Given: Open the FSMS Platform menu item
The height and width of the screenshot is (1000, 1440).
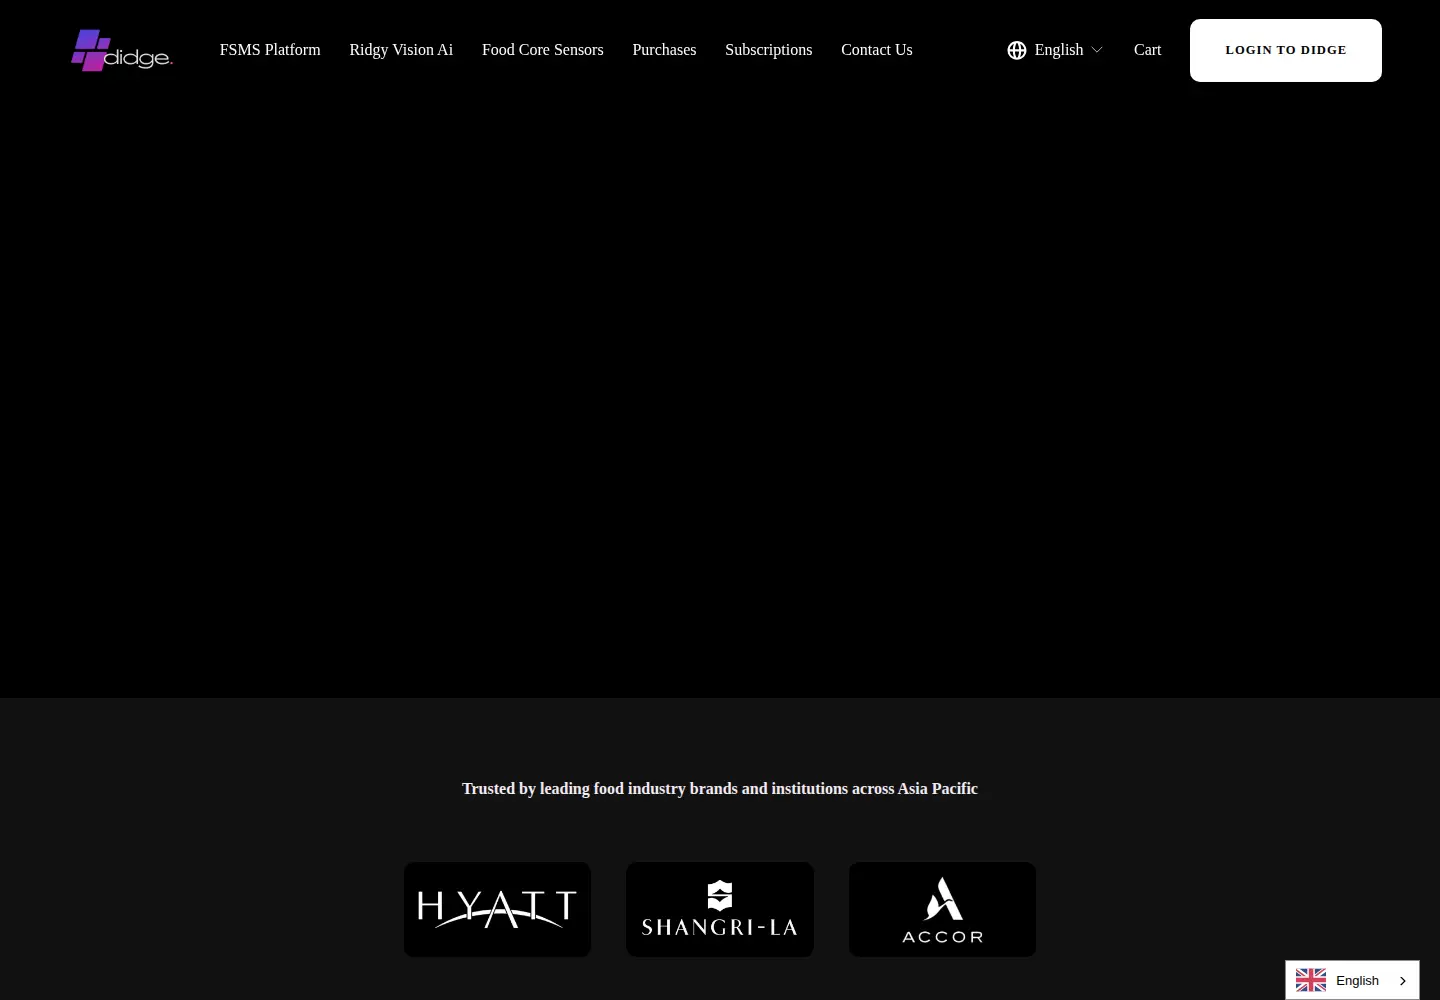Looking at the screenshot, I should pyautogui.click(x=270, y=50).
